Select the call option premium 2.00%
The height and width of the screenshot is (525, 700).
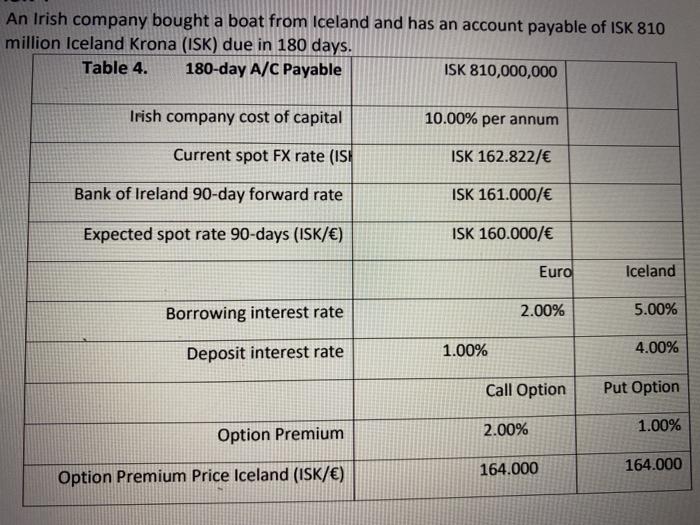point(506,430)
